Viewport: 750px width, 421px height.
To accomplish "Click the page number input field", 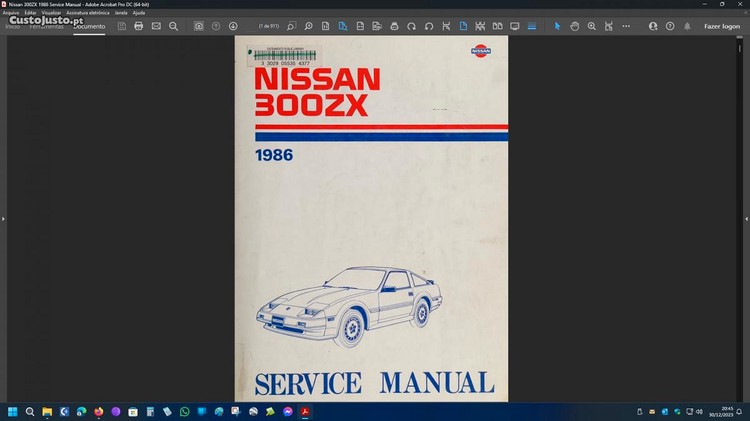I will (270, 26).
